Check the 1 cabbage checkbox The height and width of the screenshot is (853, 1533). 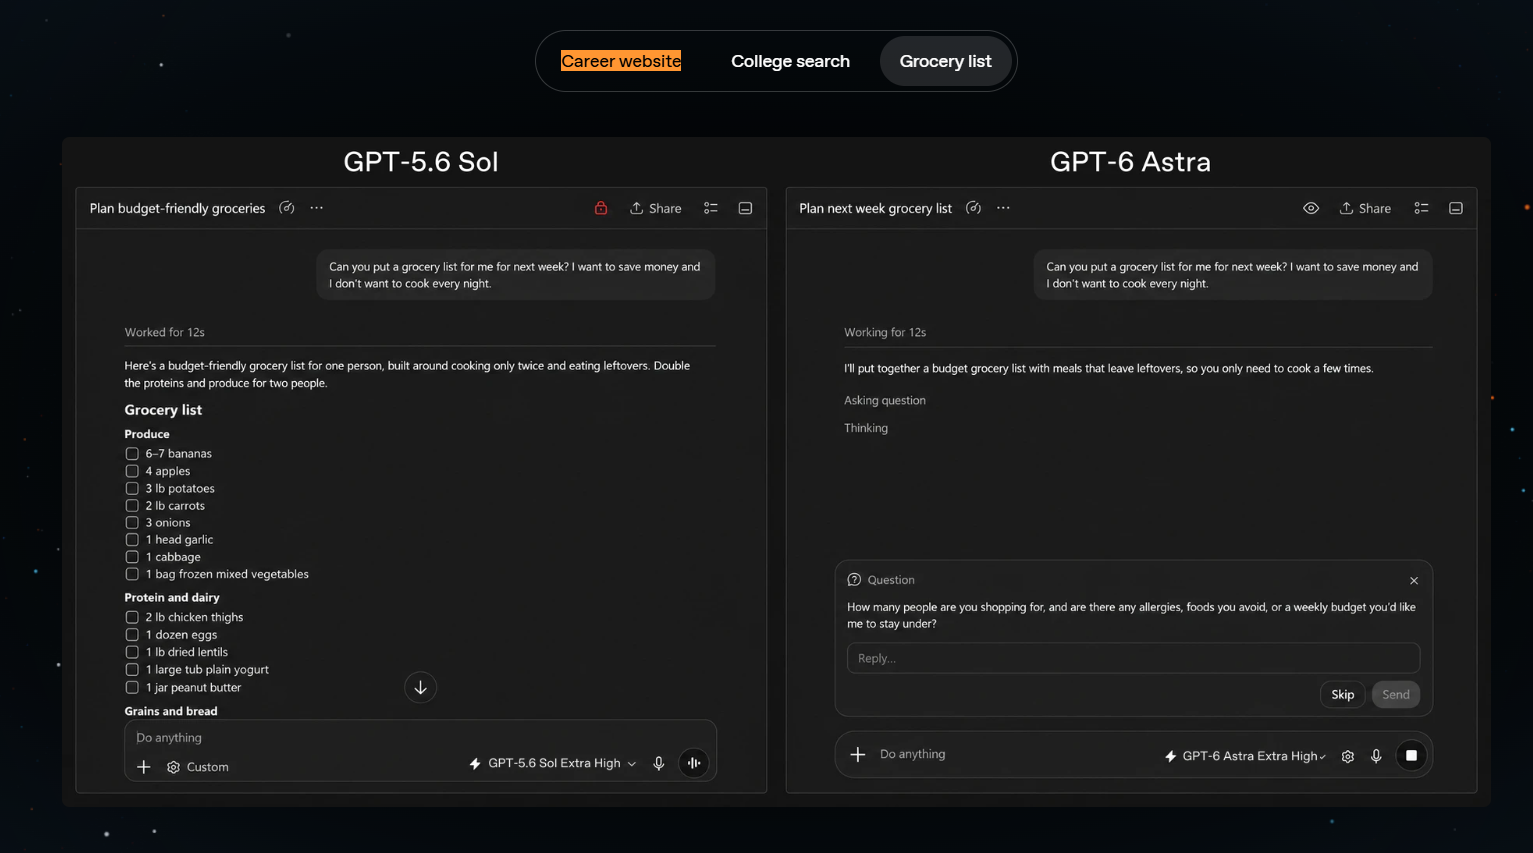[132, 557]
